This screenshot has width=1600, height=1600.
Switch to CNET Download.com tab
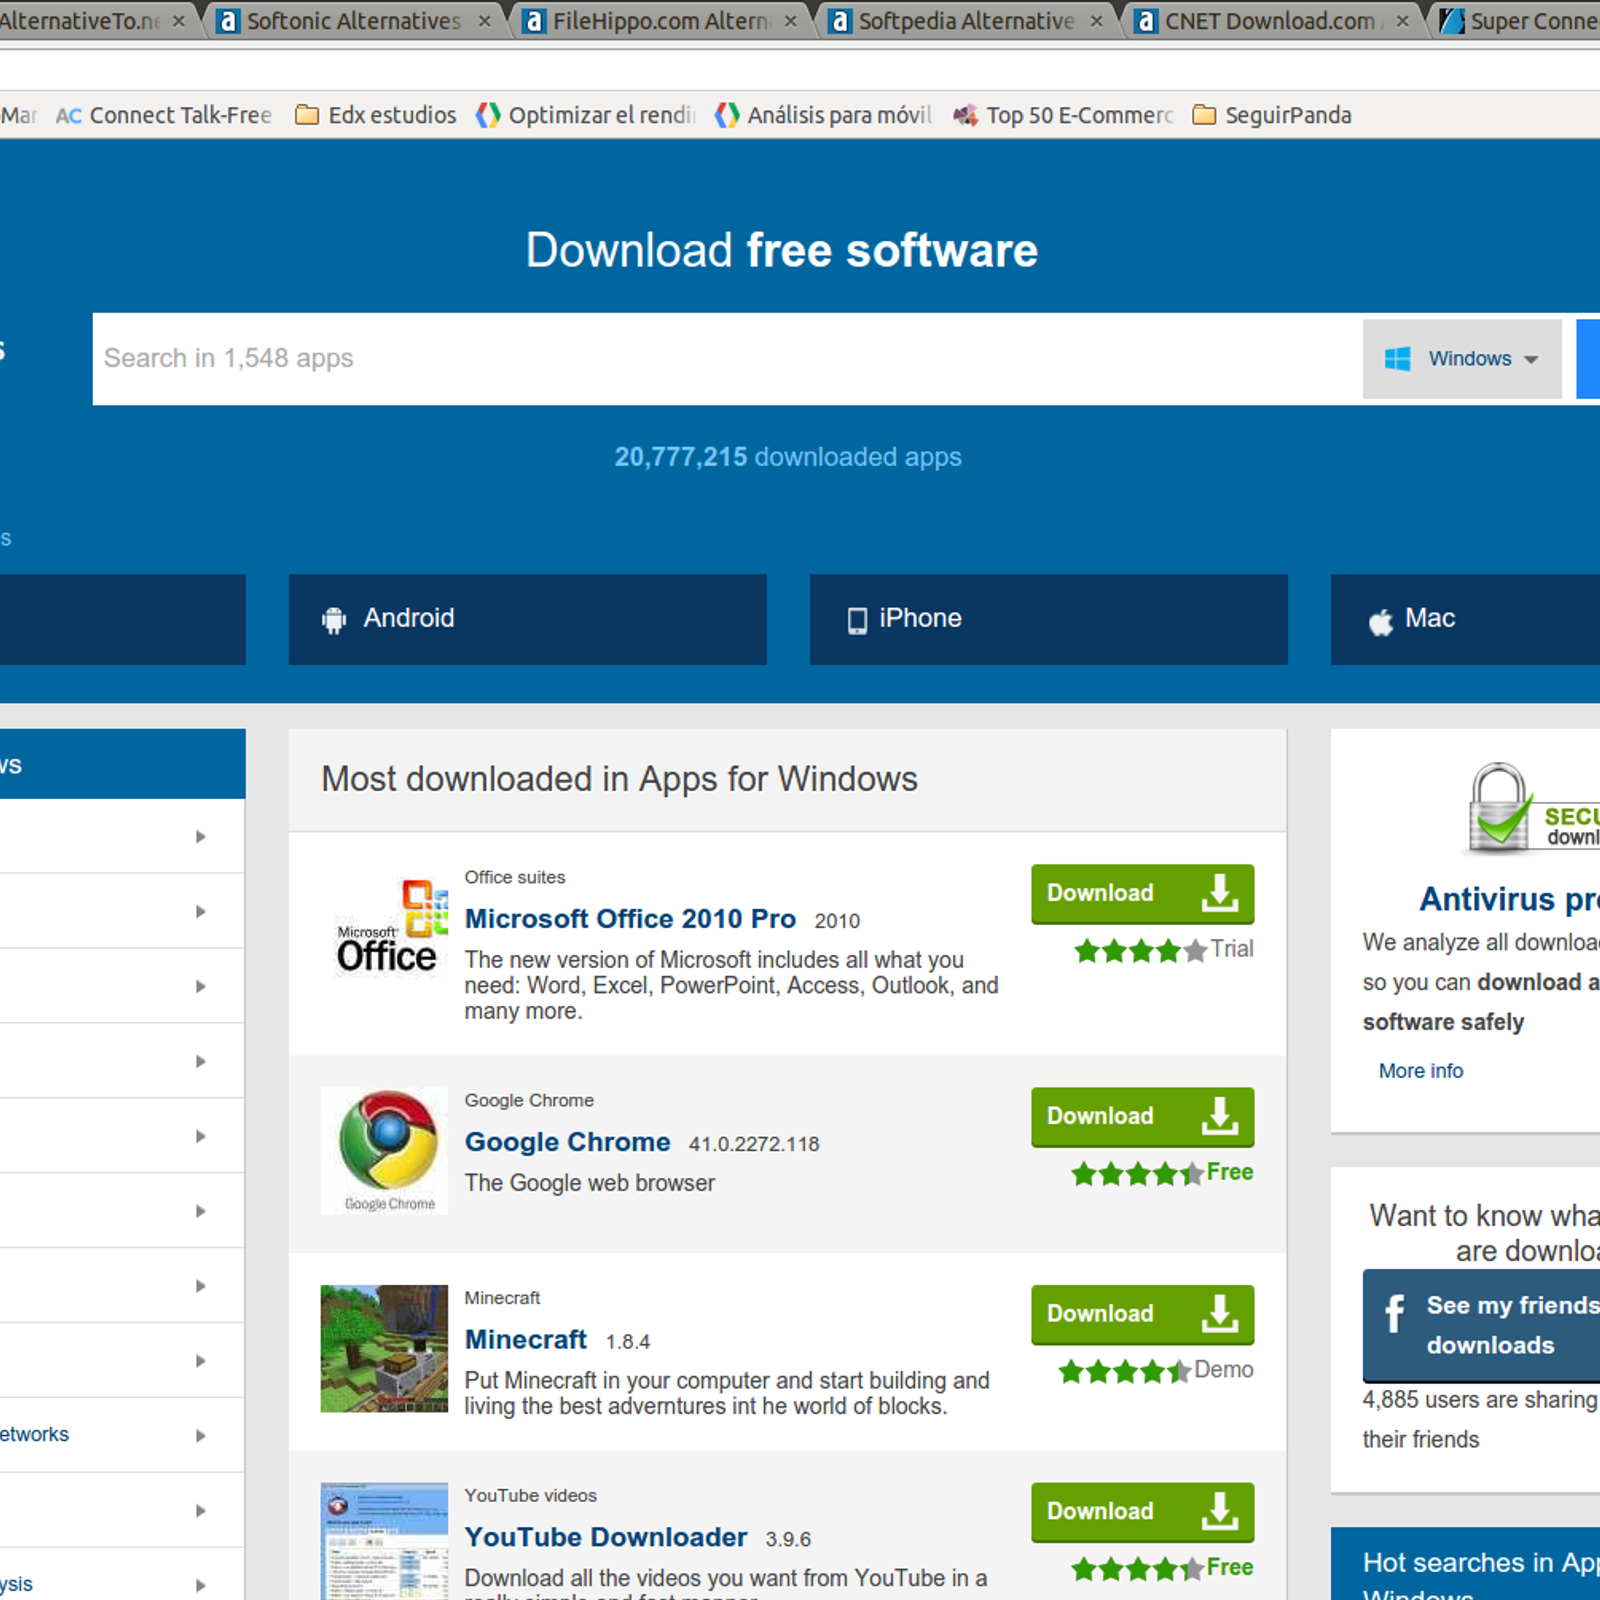tap(1271, 21)
